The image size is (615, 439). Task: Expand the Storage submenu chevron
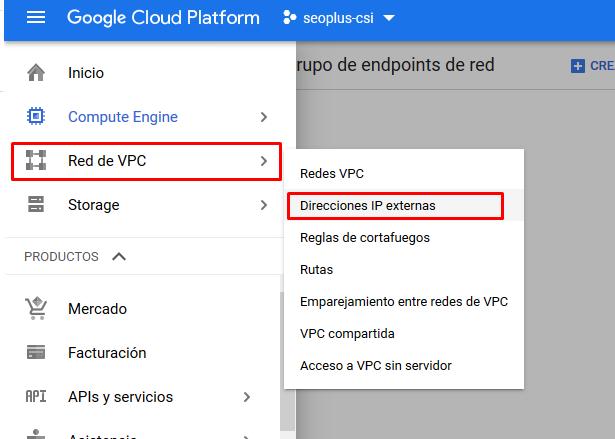(263, 205)
